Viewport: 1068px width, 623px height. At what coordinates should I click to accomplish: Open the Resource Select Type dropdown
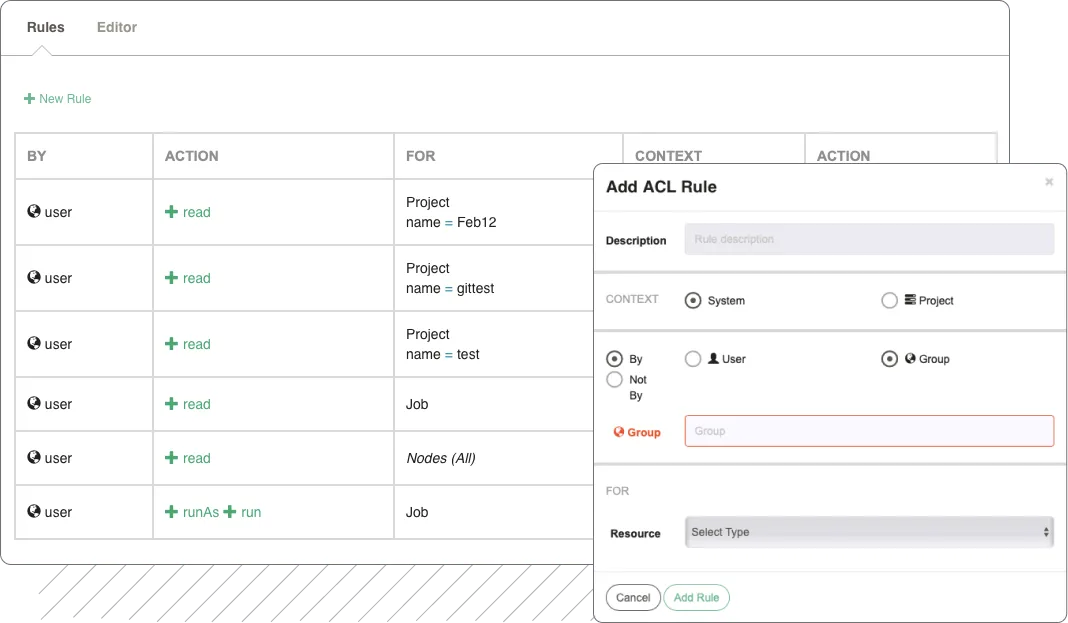[869, 532]
